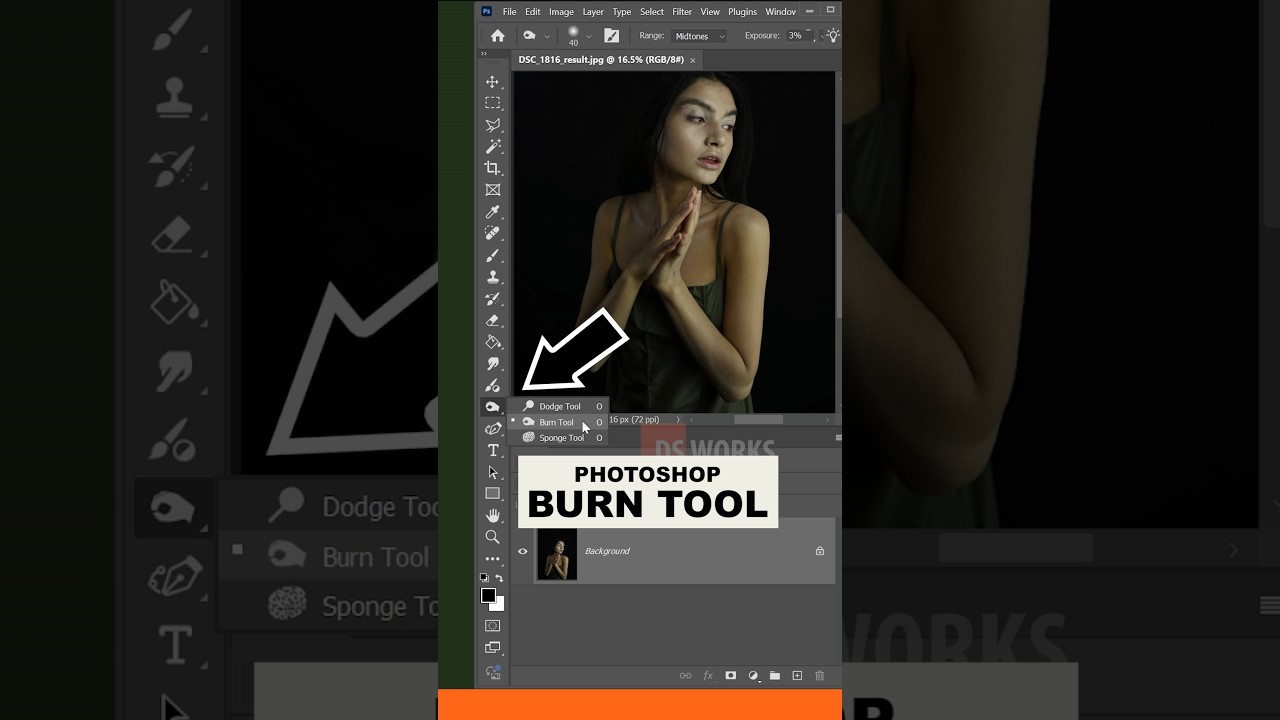This screenshot has height=720, width=1280.
Task: Select the Brush tool in toolbar
Action: (x=492, y=255)
